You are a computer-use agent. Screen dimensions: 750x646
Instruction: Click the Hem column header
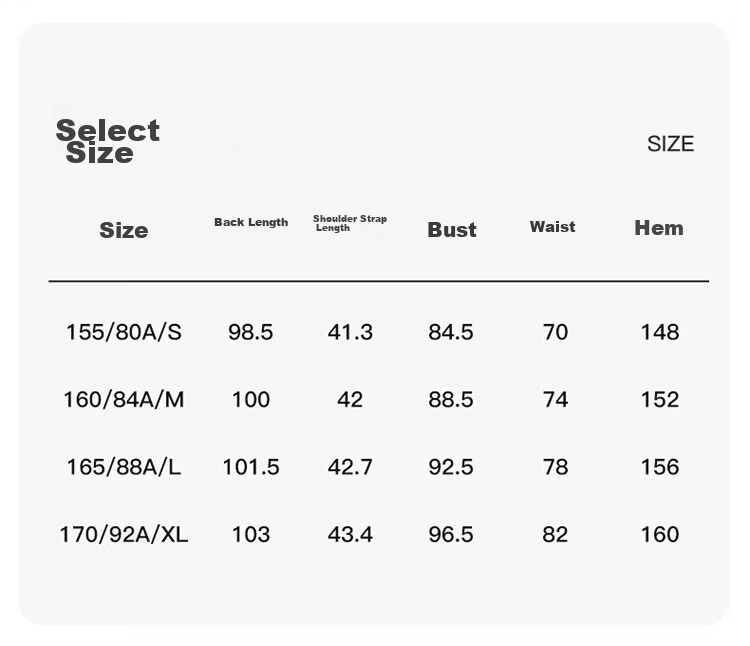tap(659, 228)
